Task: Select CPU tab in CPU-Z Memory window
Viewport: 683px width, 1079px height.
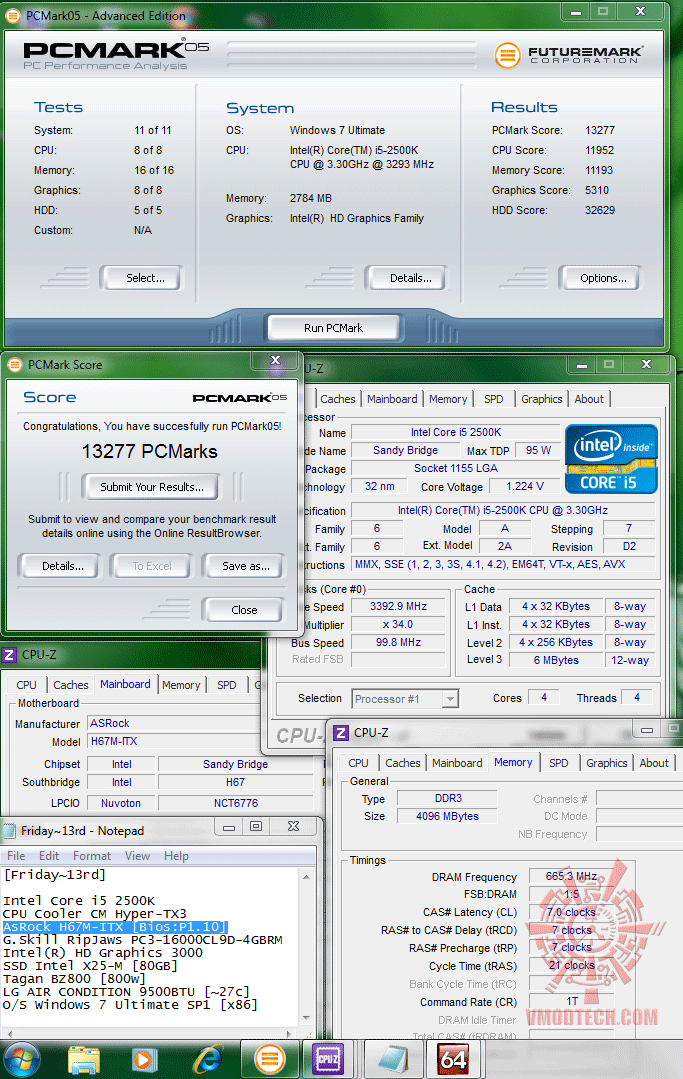Action: click(358, 763)
